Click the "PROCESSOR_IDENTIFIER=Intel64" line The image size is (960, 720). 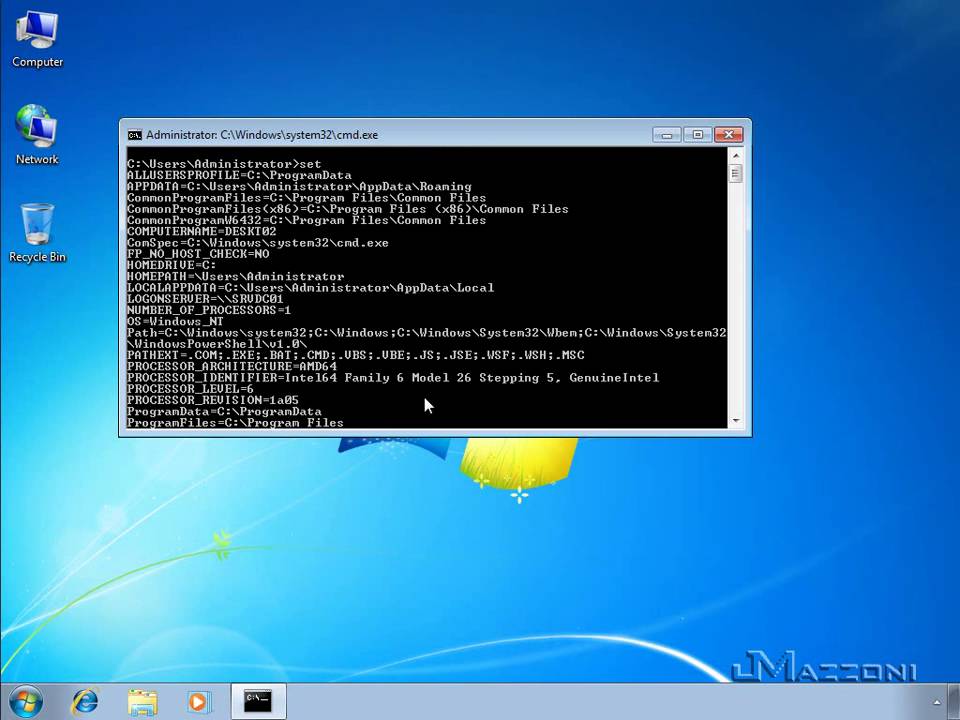coord(393,378)
